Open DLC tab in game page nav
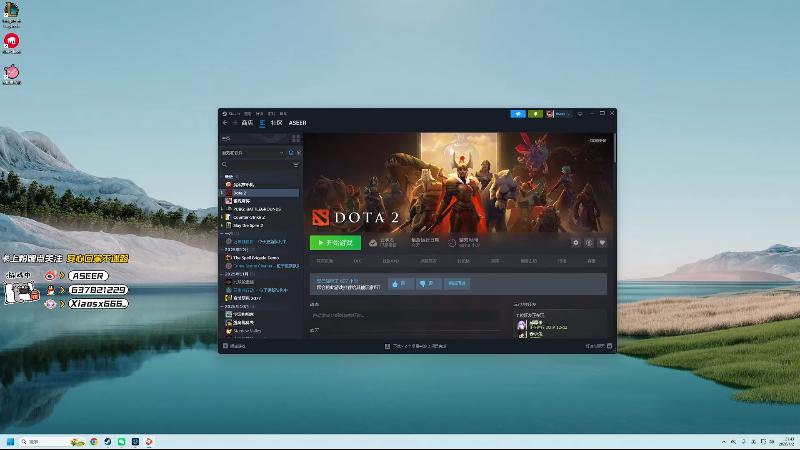The image size is (800, 450). pos(358,261)
